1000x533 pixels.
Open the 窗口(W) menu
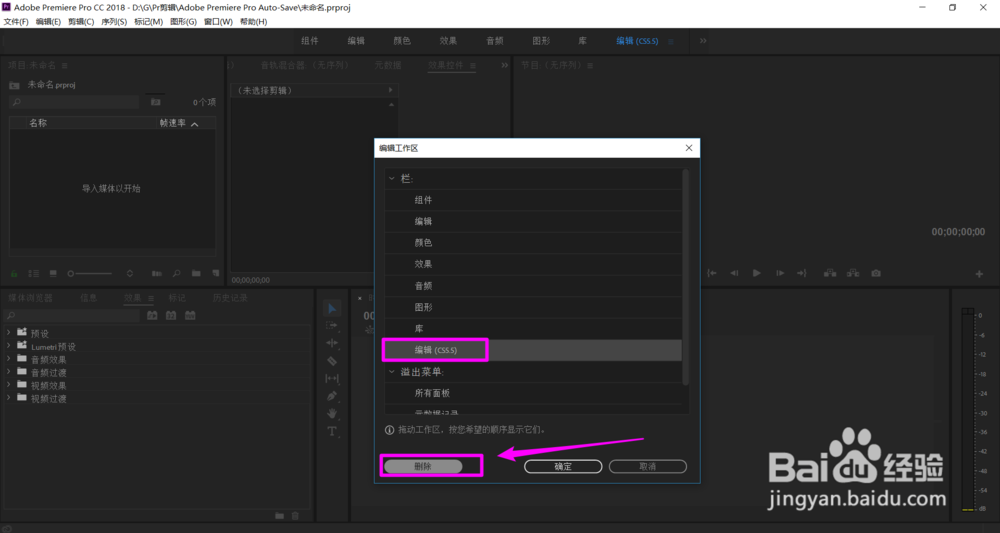pos(218,22)
